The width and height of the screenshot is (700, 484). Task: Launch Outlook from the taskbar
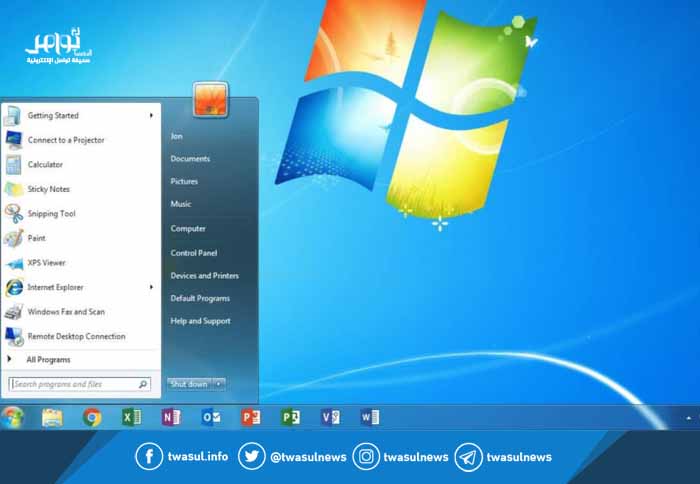click(x=211, y=417)
